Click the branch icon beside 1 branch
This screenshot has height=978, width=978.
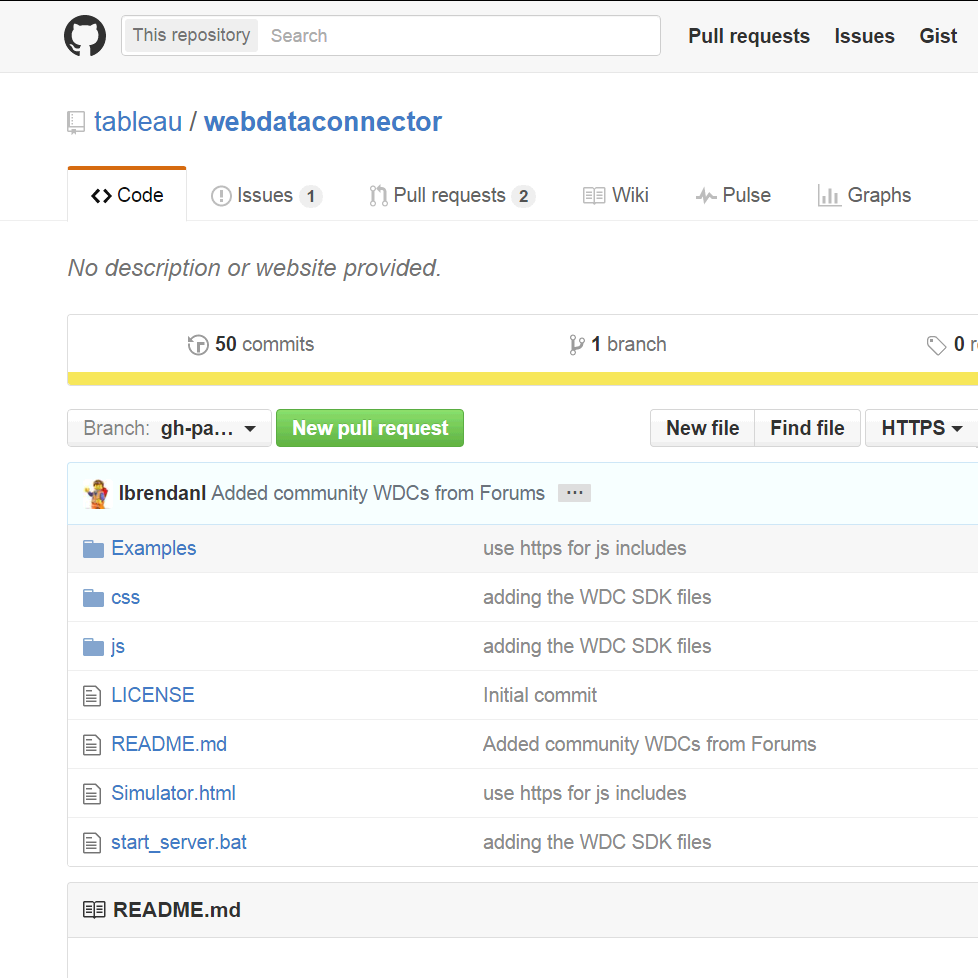click(577, 345)
